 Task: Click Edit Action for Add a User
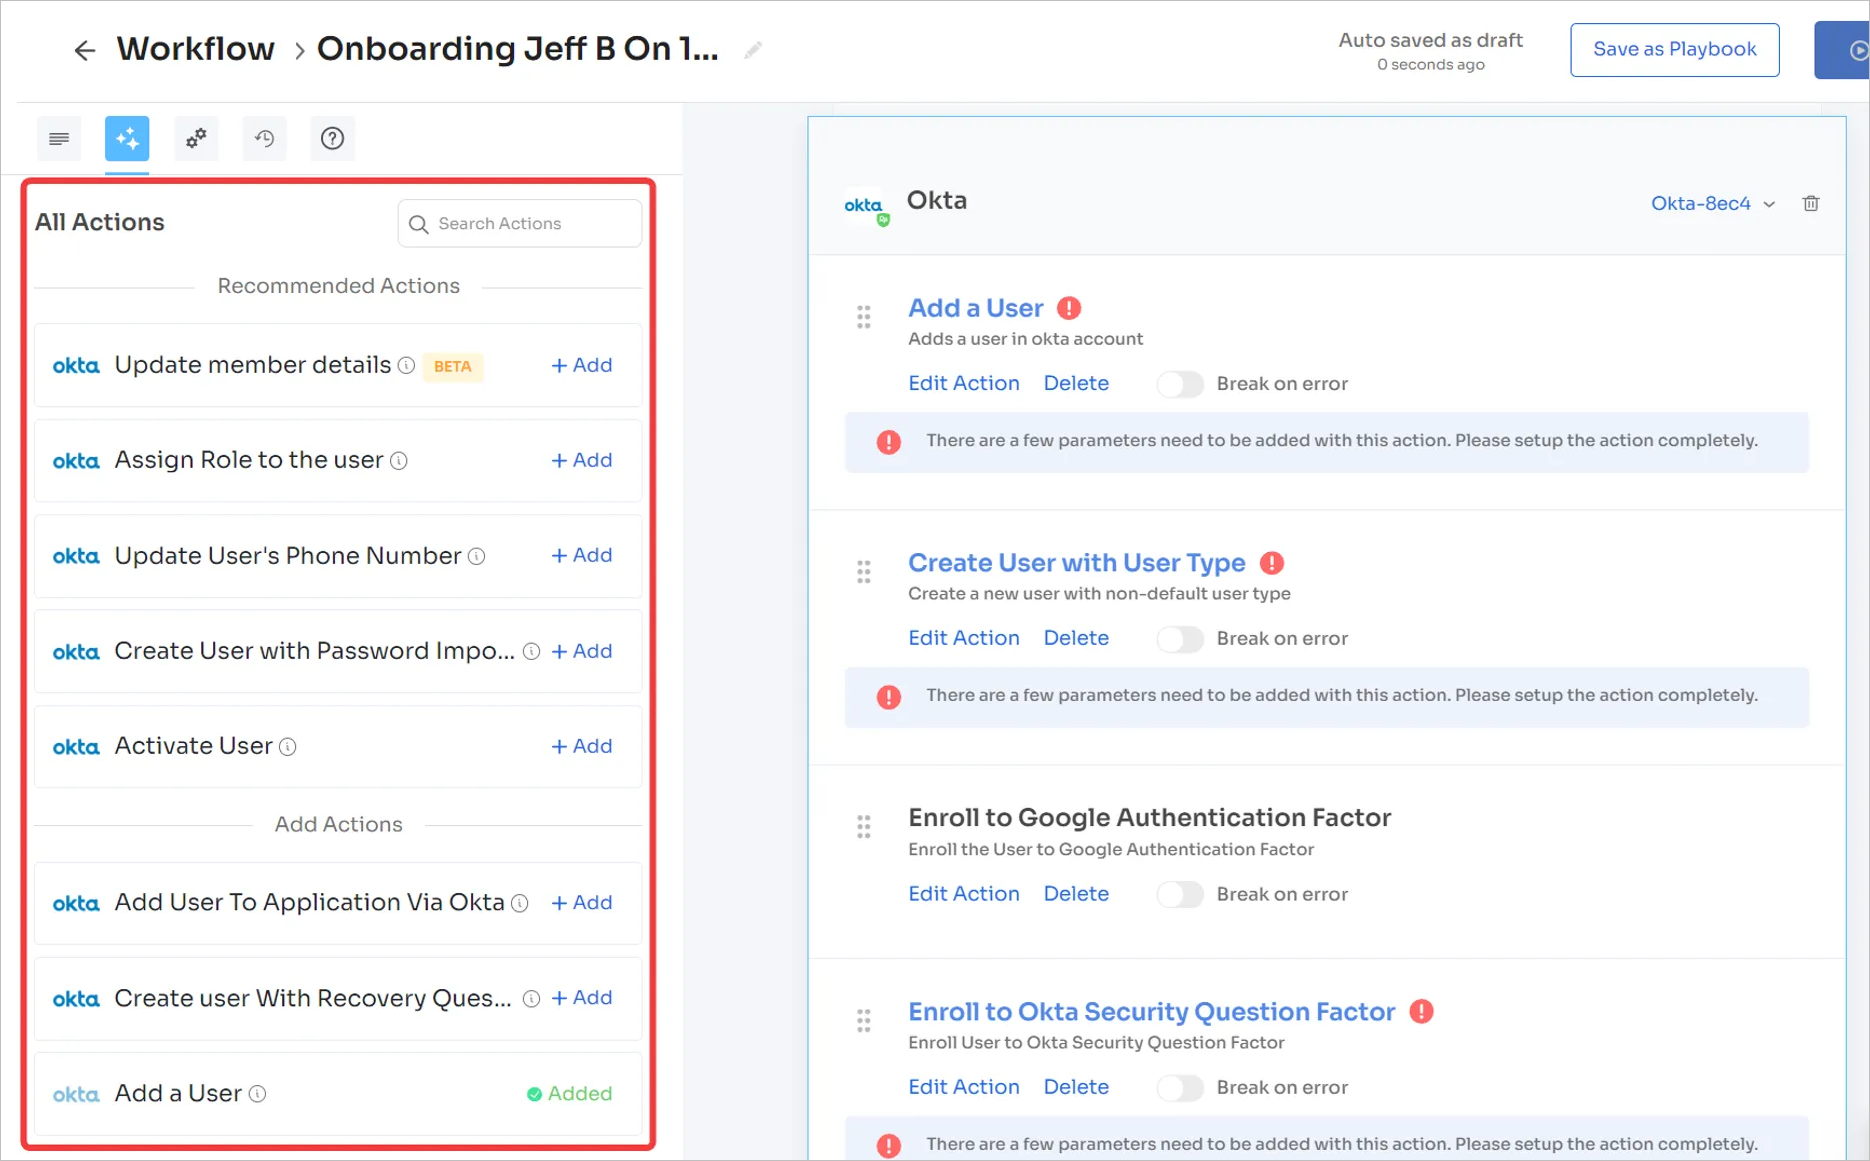point(964,383)
